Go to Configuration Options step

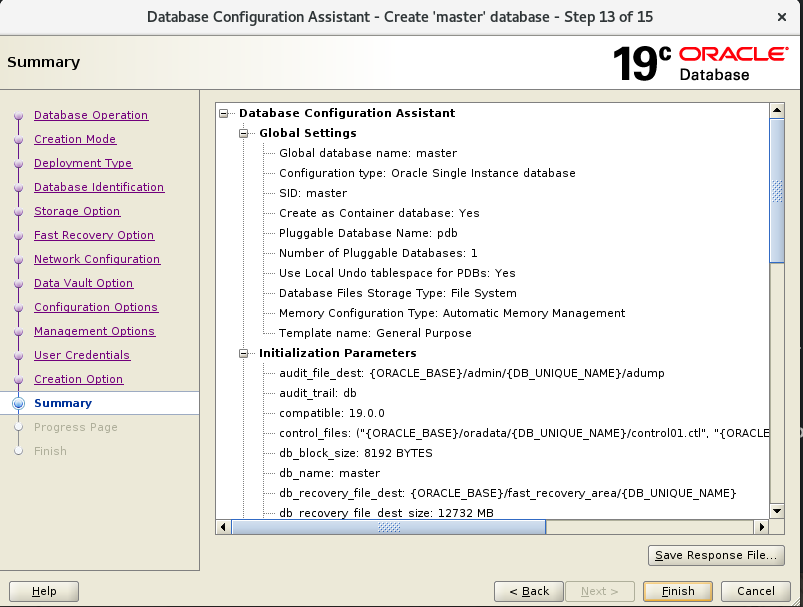pos(96,307)
